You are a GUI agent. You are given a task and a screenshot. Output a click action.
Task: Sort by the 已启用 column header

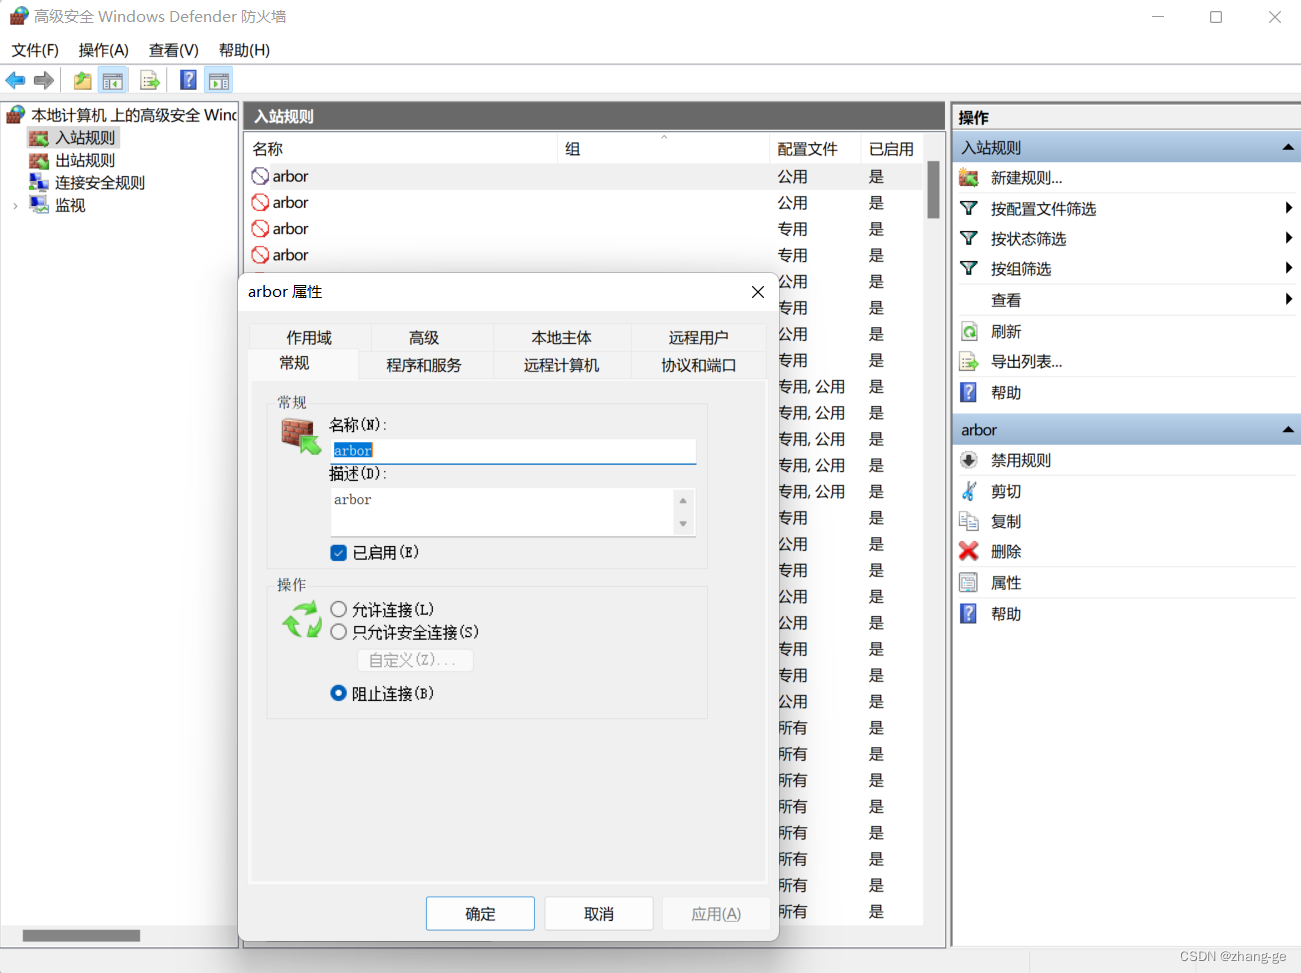891,149
